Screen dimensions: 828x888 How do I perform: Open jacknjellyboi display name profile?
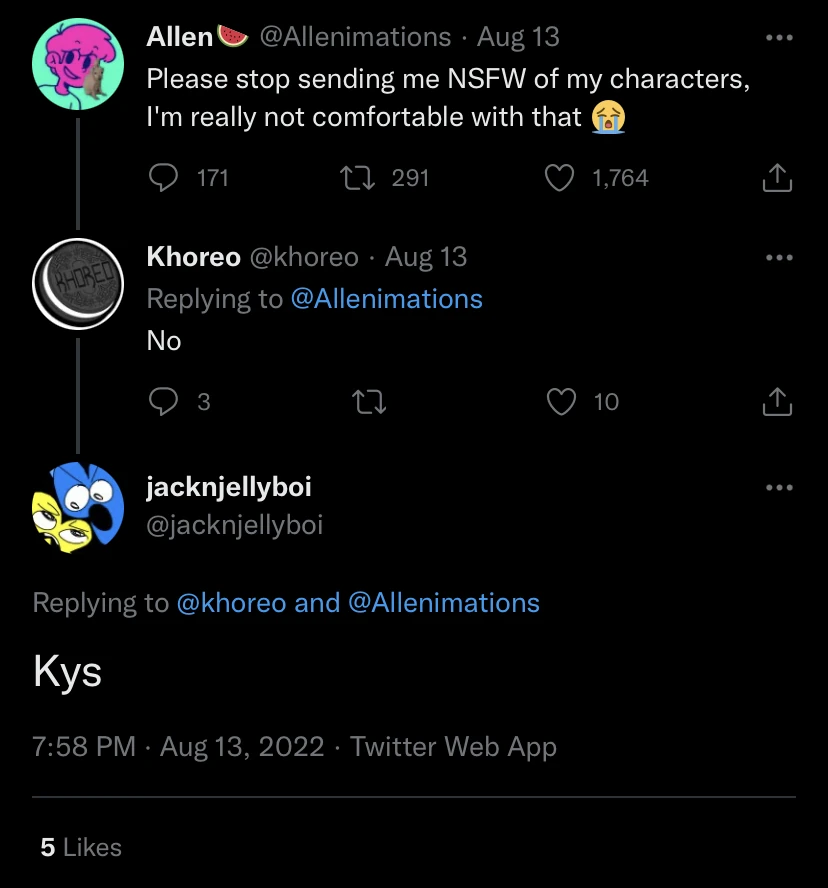229,487
